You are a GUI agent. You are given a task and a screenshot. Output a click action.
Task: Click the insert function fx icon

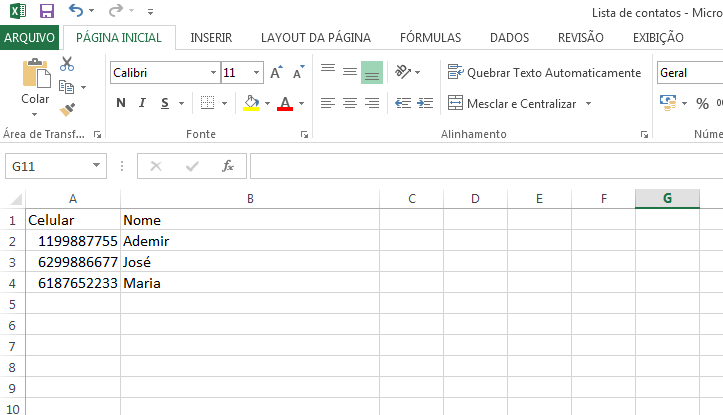pyautogui.click(x=228, y=166)
